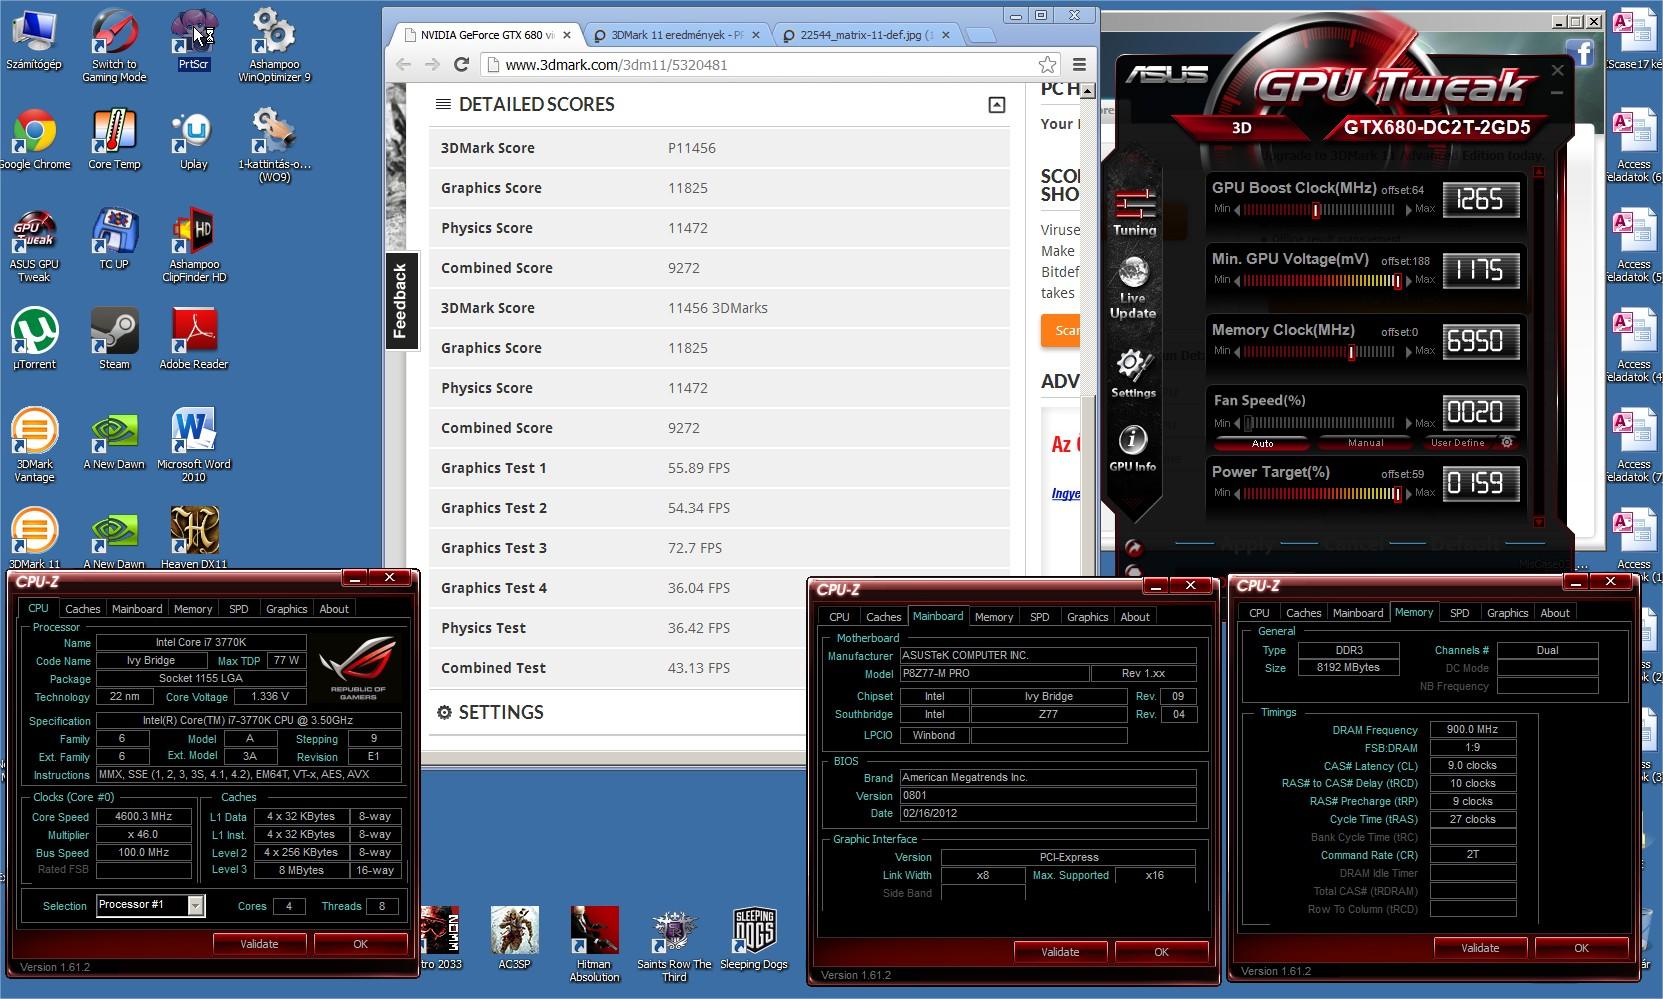Select the Sleeping Dogs desktop icon
This screenshot has height=999, width=1663.
pyautogui.click(x=754, y=939)
